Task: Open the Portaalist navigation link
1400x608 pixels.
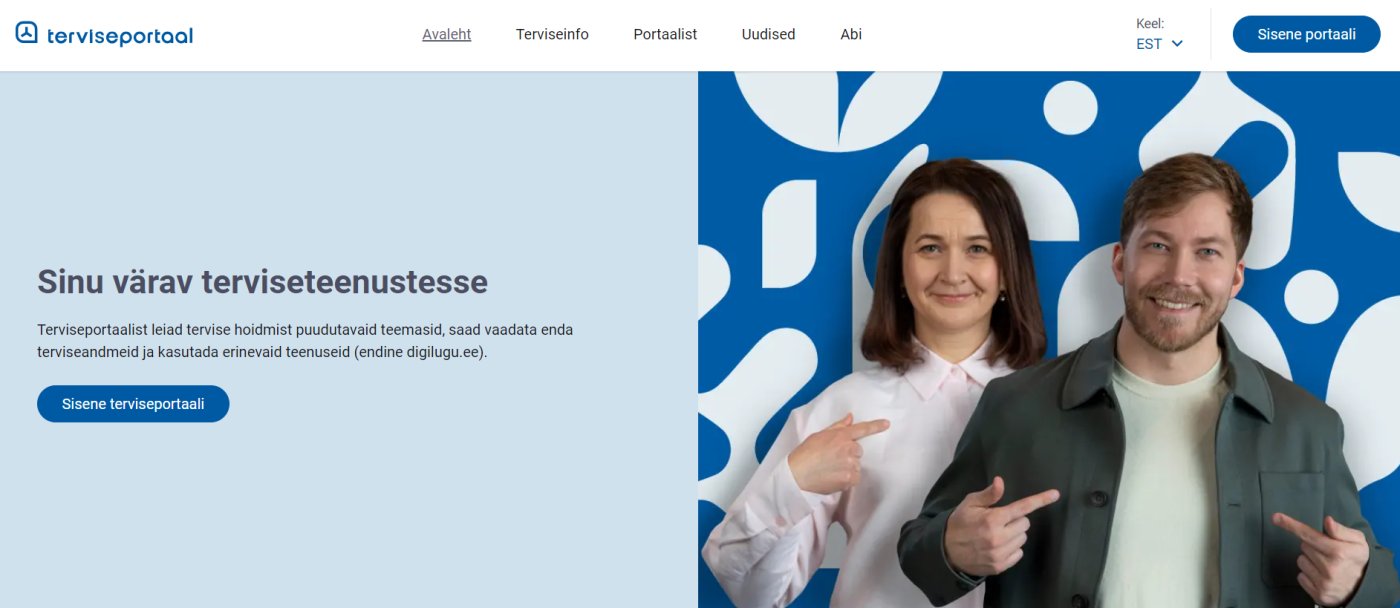Action: tap(665, 34)
